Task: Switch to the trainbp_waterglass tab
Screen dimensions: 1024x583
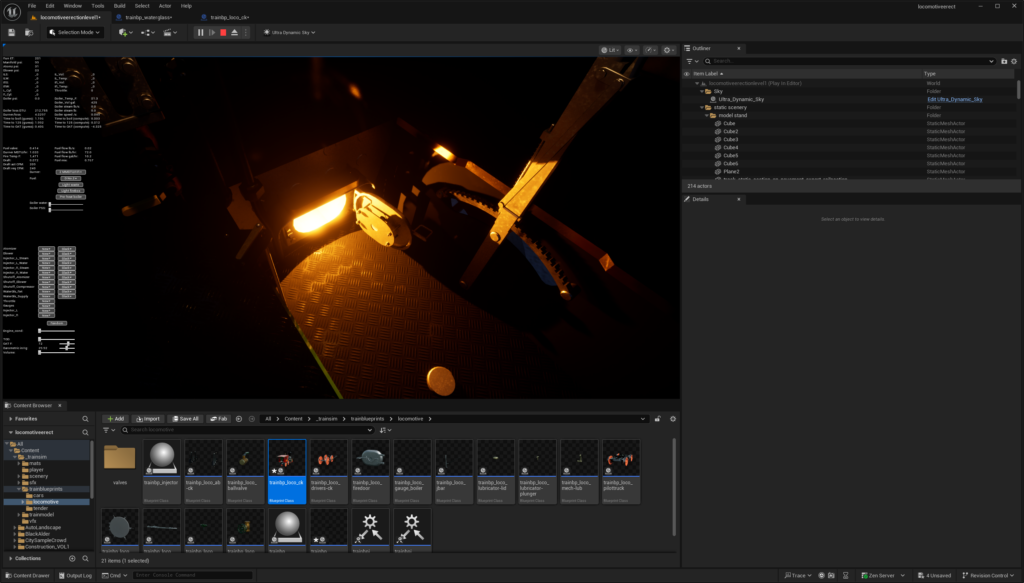Action: pos(148,18)
